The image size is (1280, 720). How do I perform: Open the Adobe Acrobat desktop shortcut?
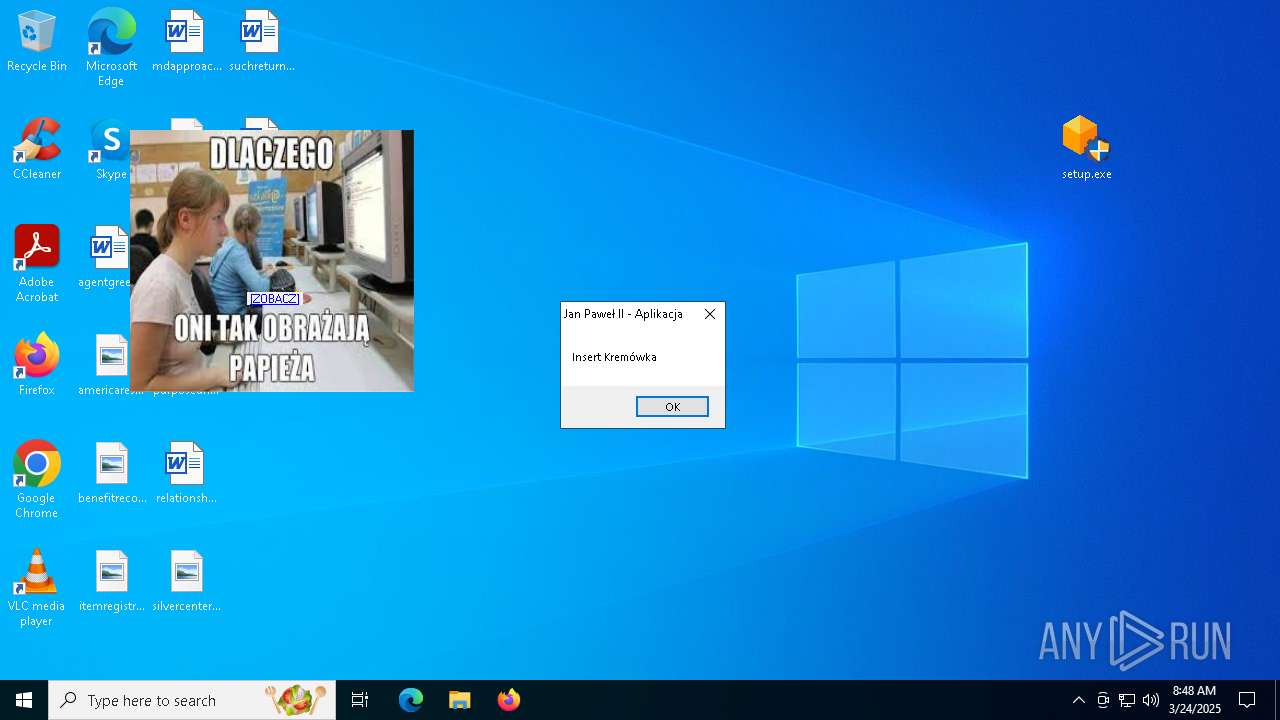[37, 264]
